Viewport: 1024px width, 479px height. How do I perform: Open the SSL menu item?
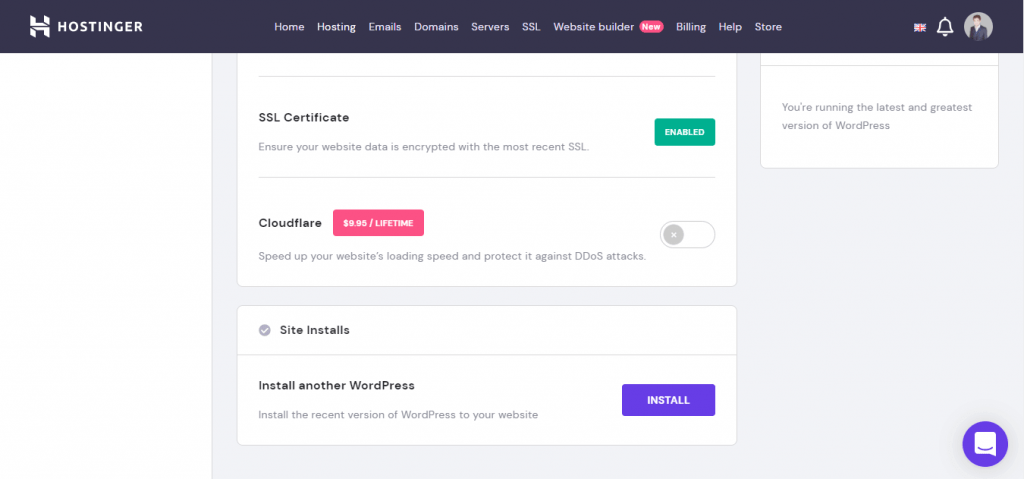coord(531,27)
